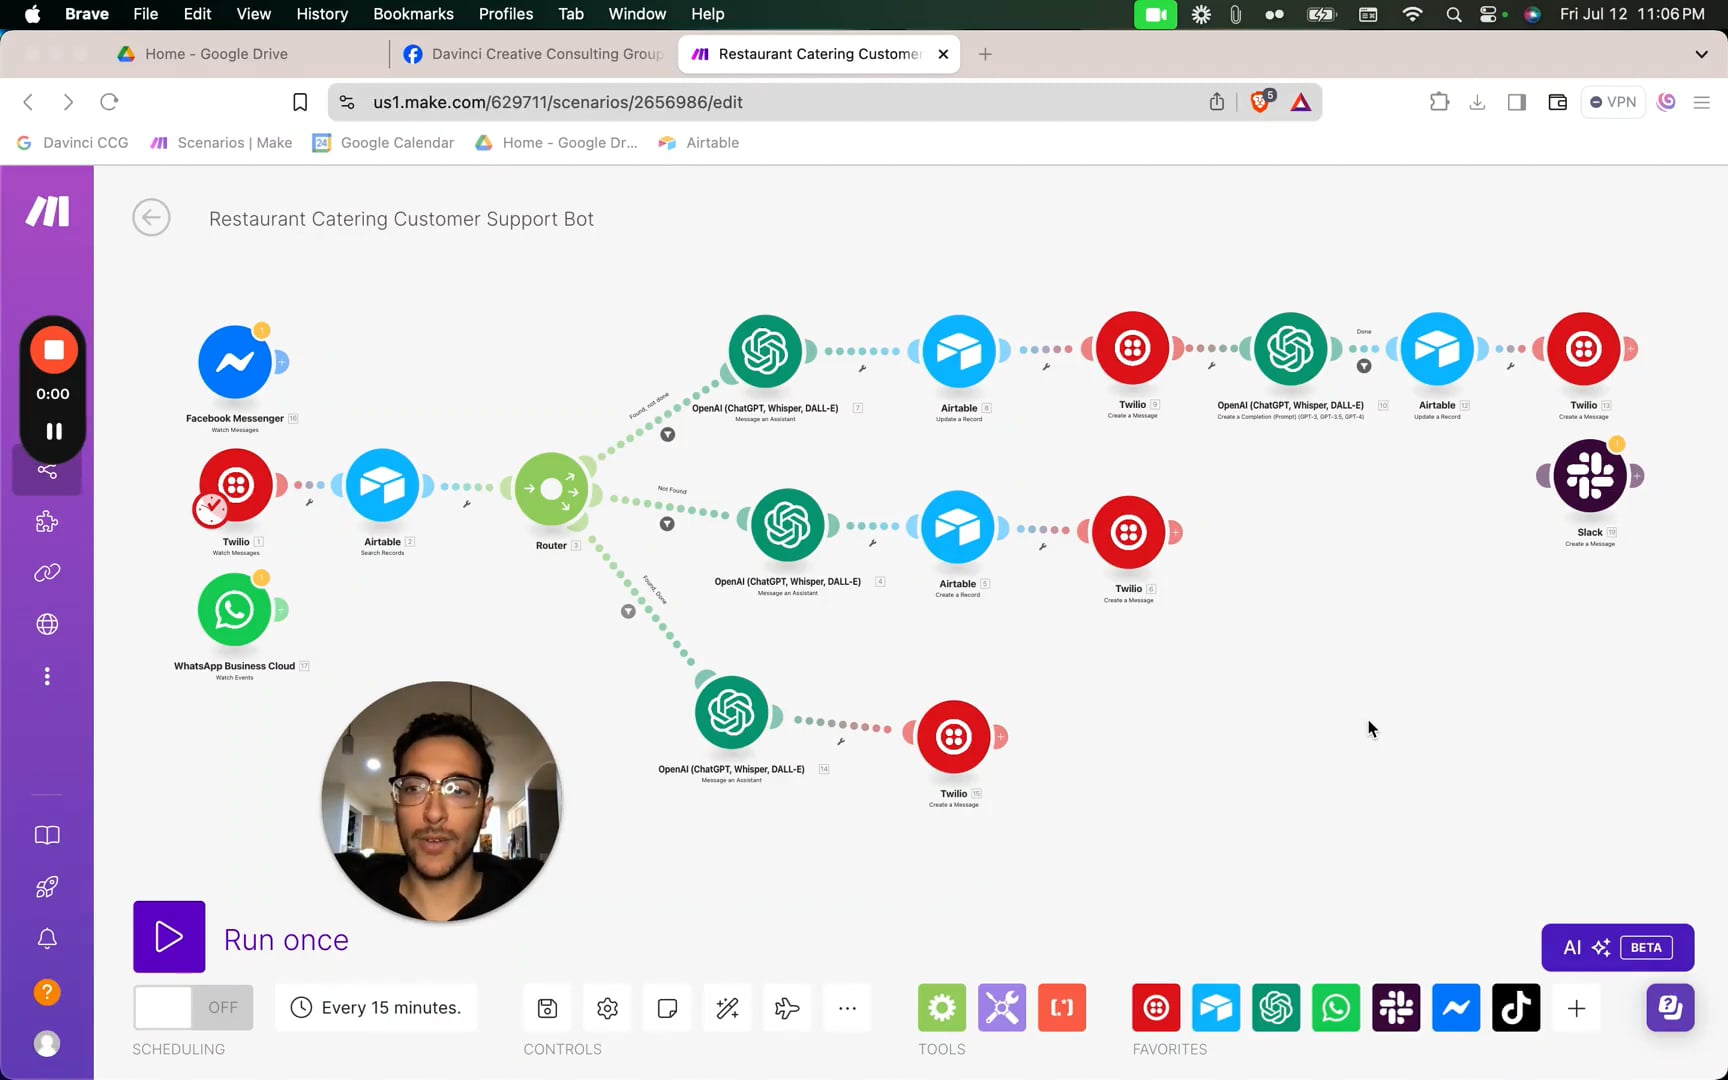
Task: Open the Airtable Update a Record module 8
Action: click(959, 351)
